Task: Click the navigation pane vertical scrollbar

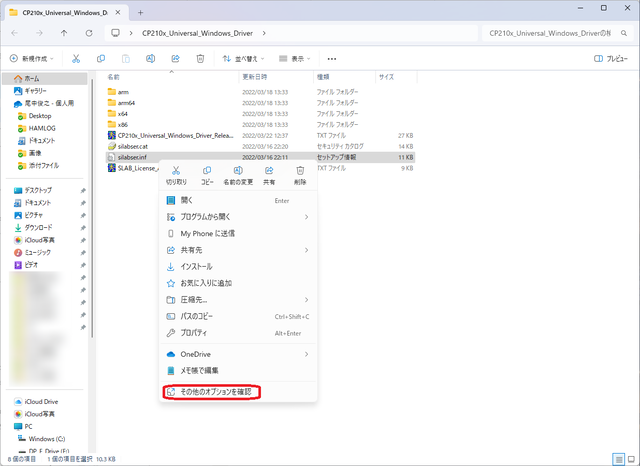Action: click(92, 208)
